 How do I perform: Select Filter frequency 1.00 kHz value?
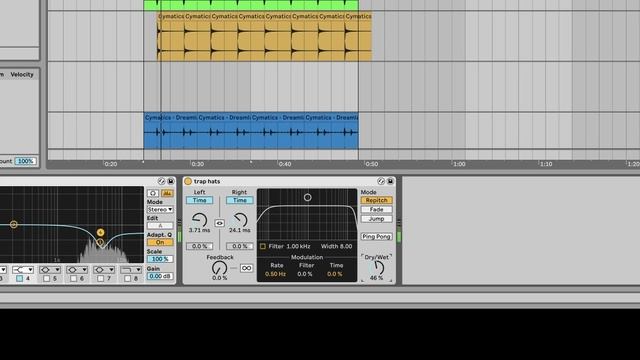coord(298,246)
